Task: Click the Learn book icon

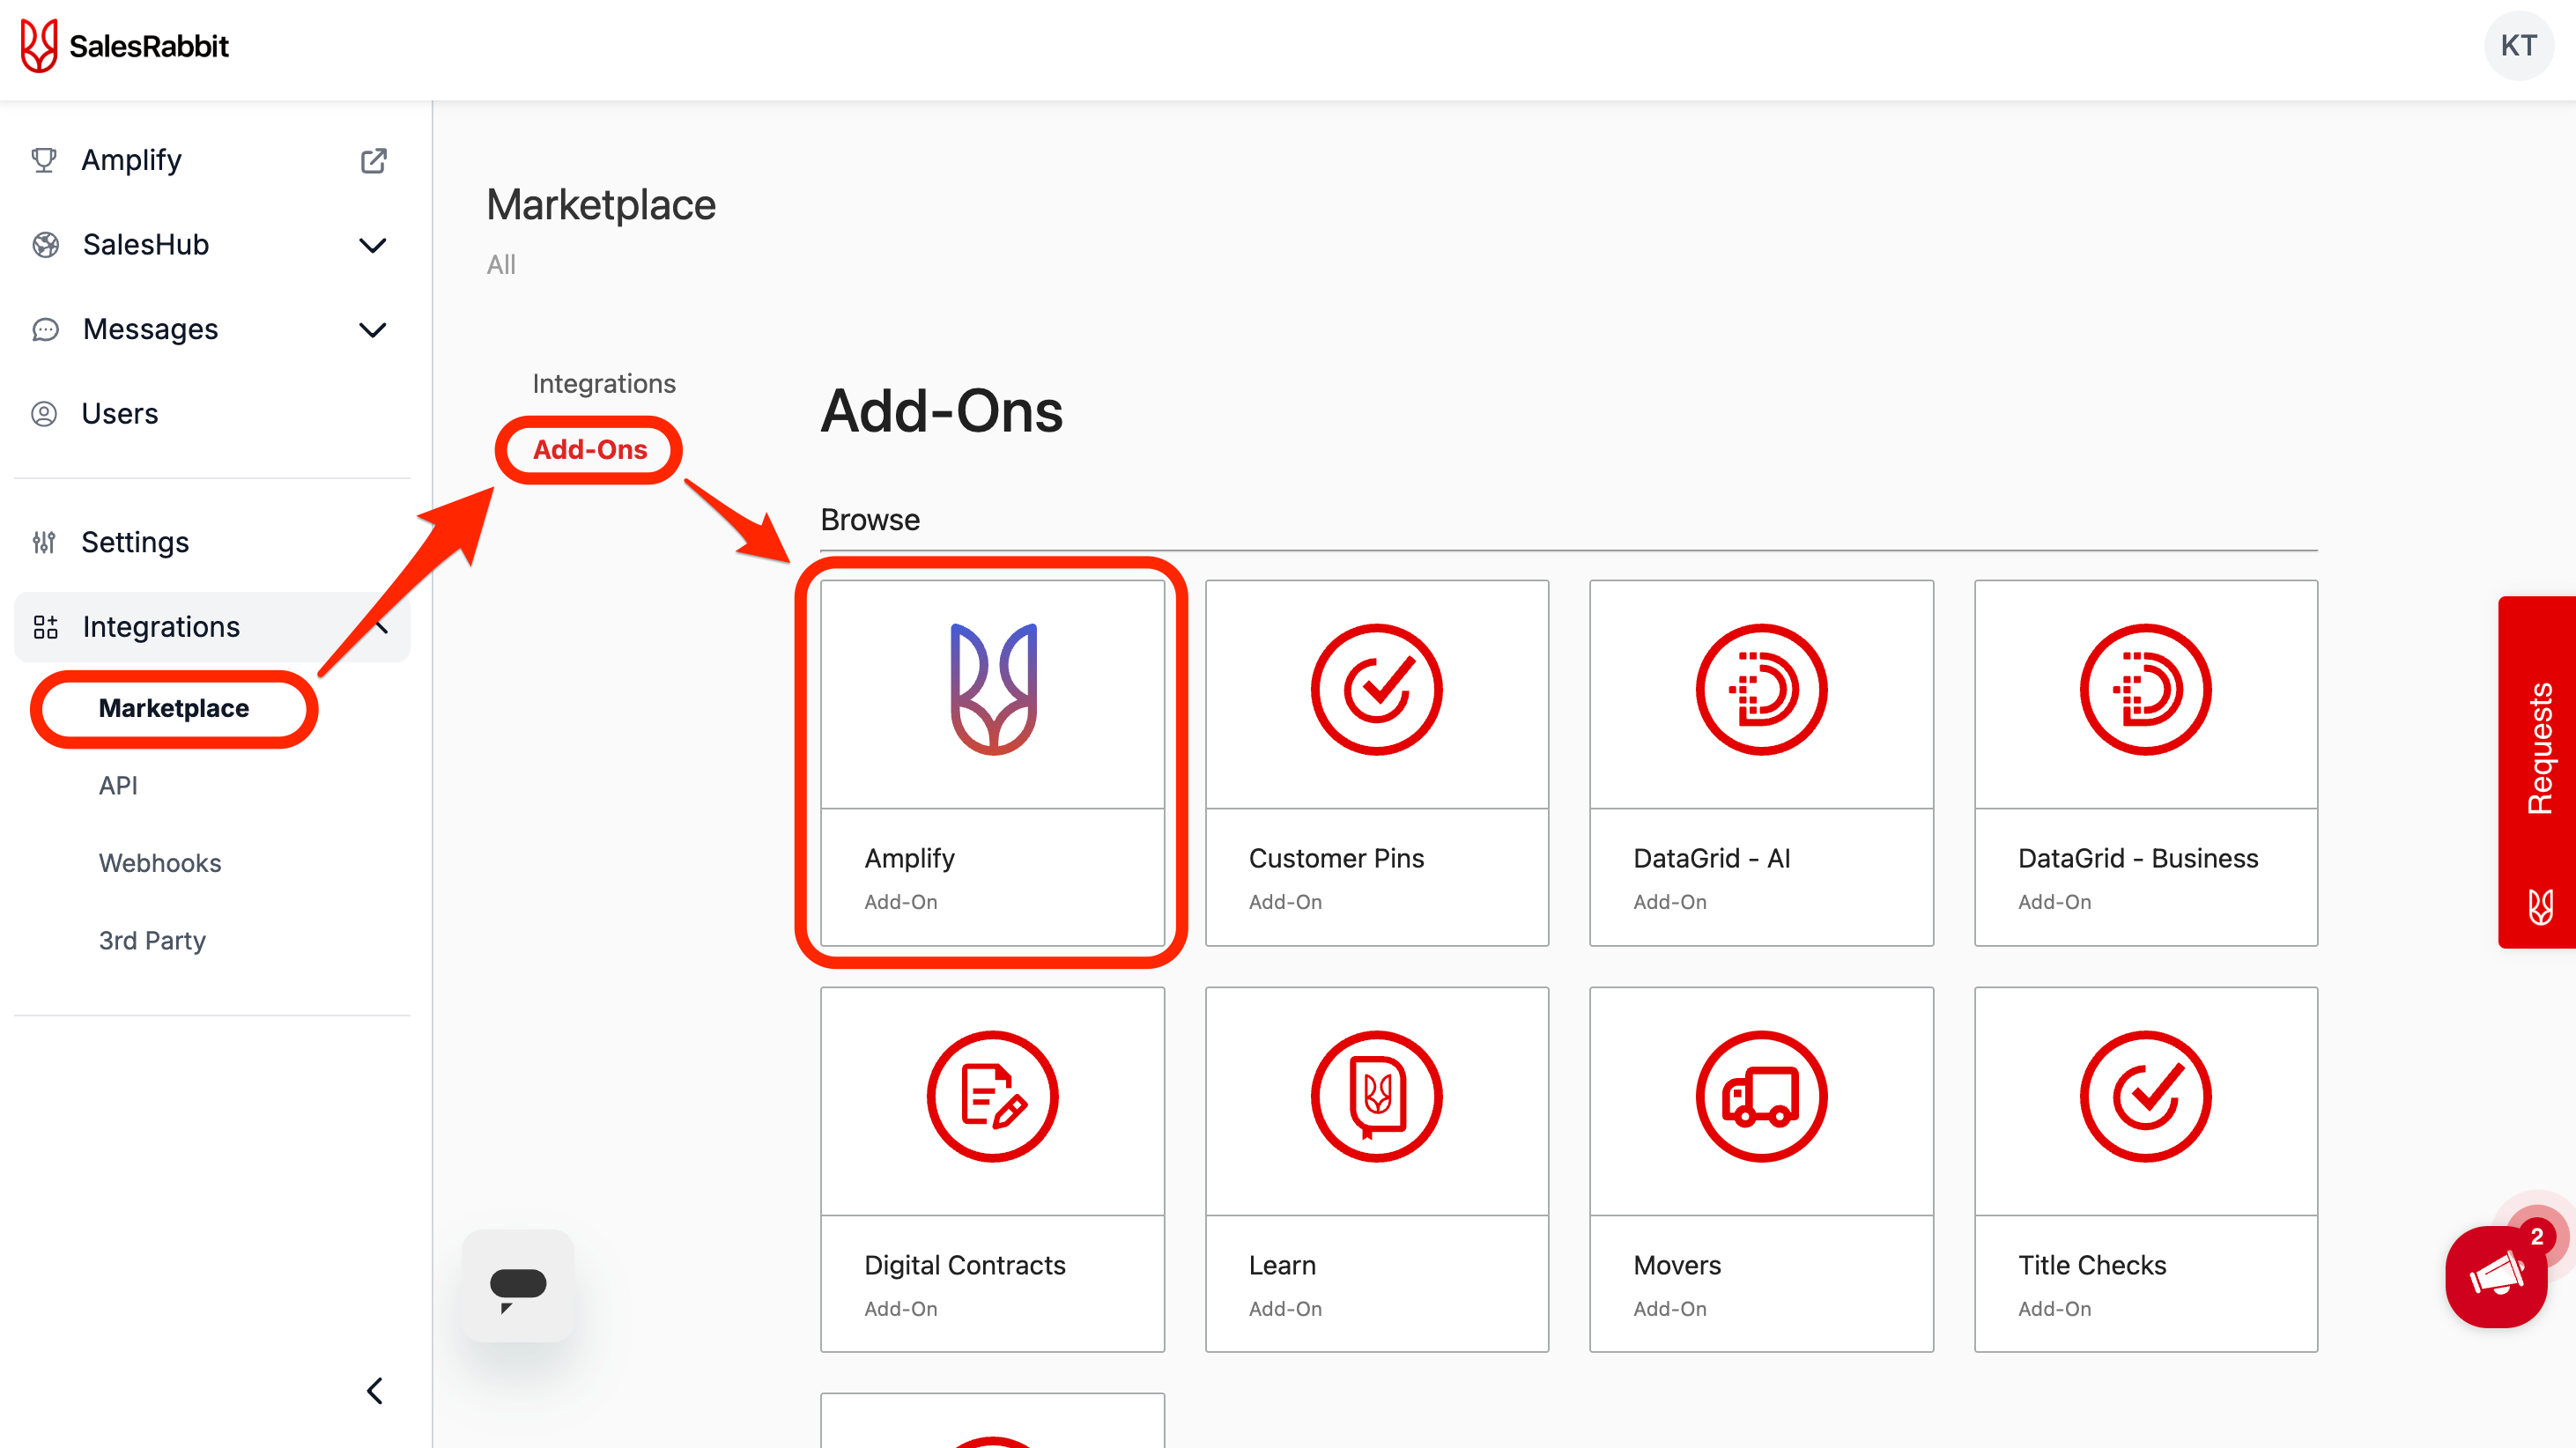Action: [1377, 1096]
